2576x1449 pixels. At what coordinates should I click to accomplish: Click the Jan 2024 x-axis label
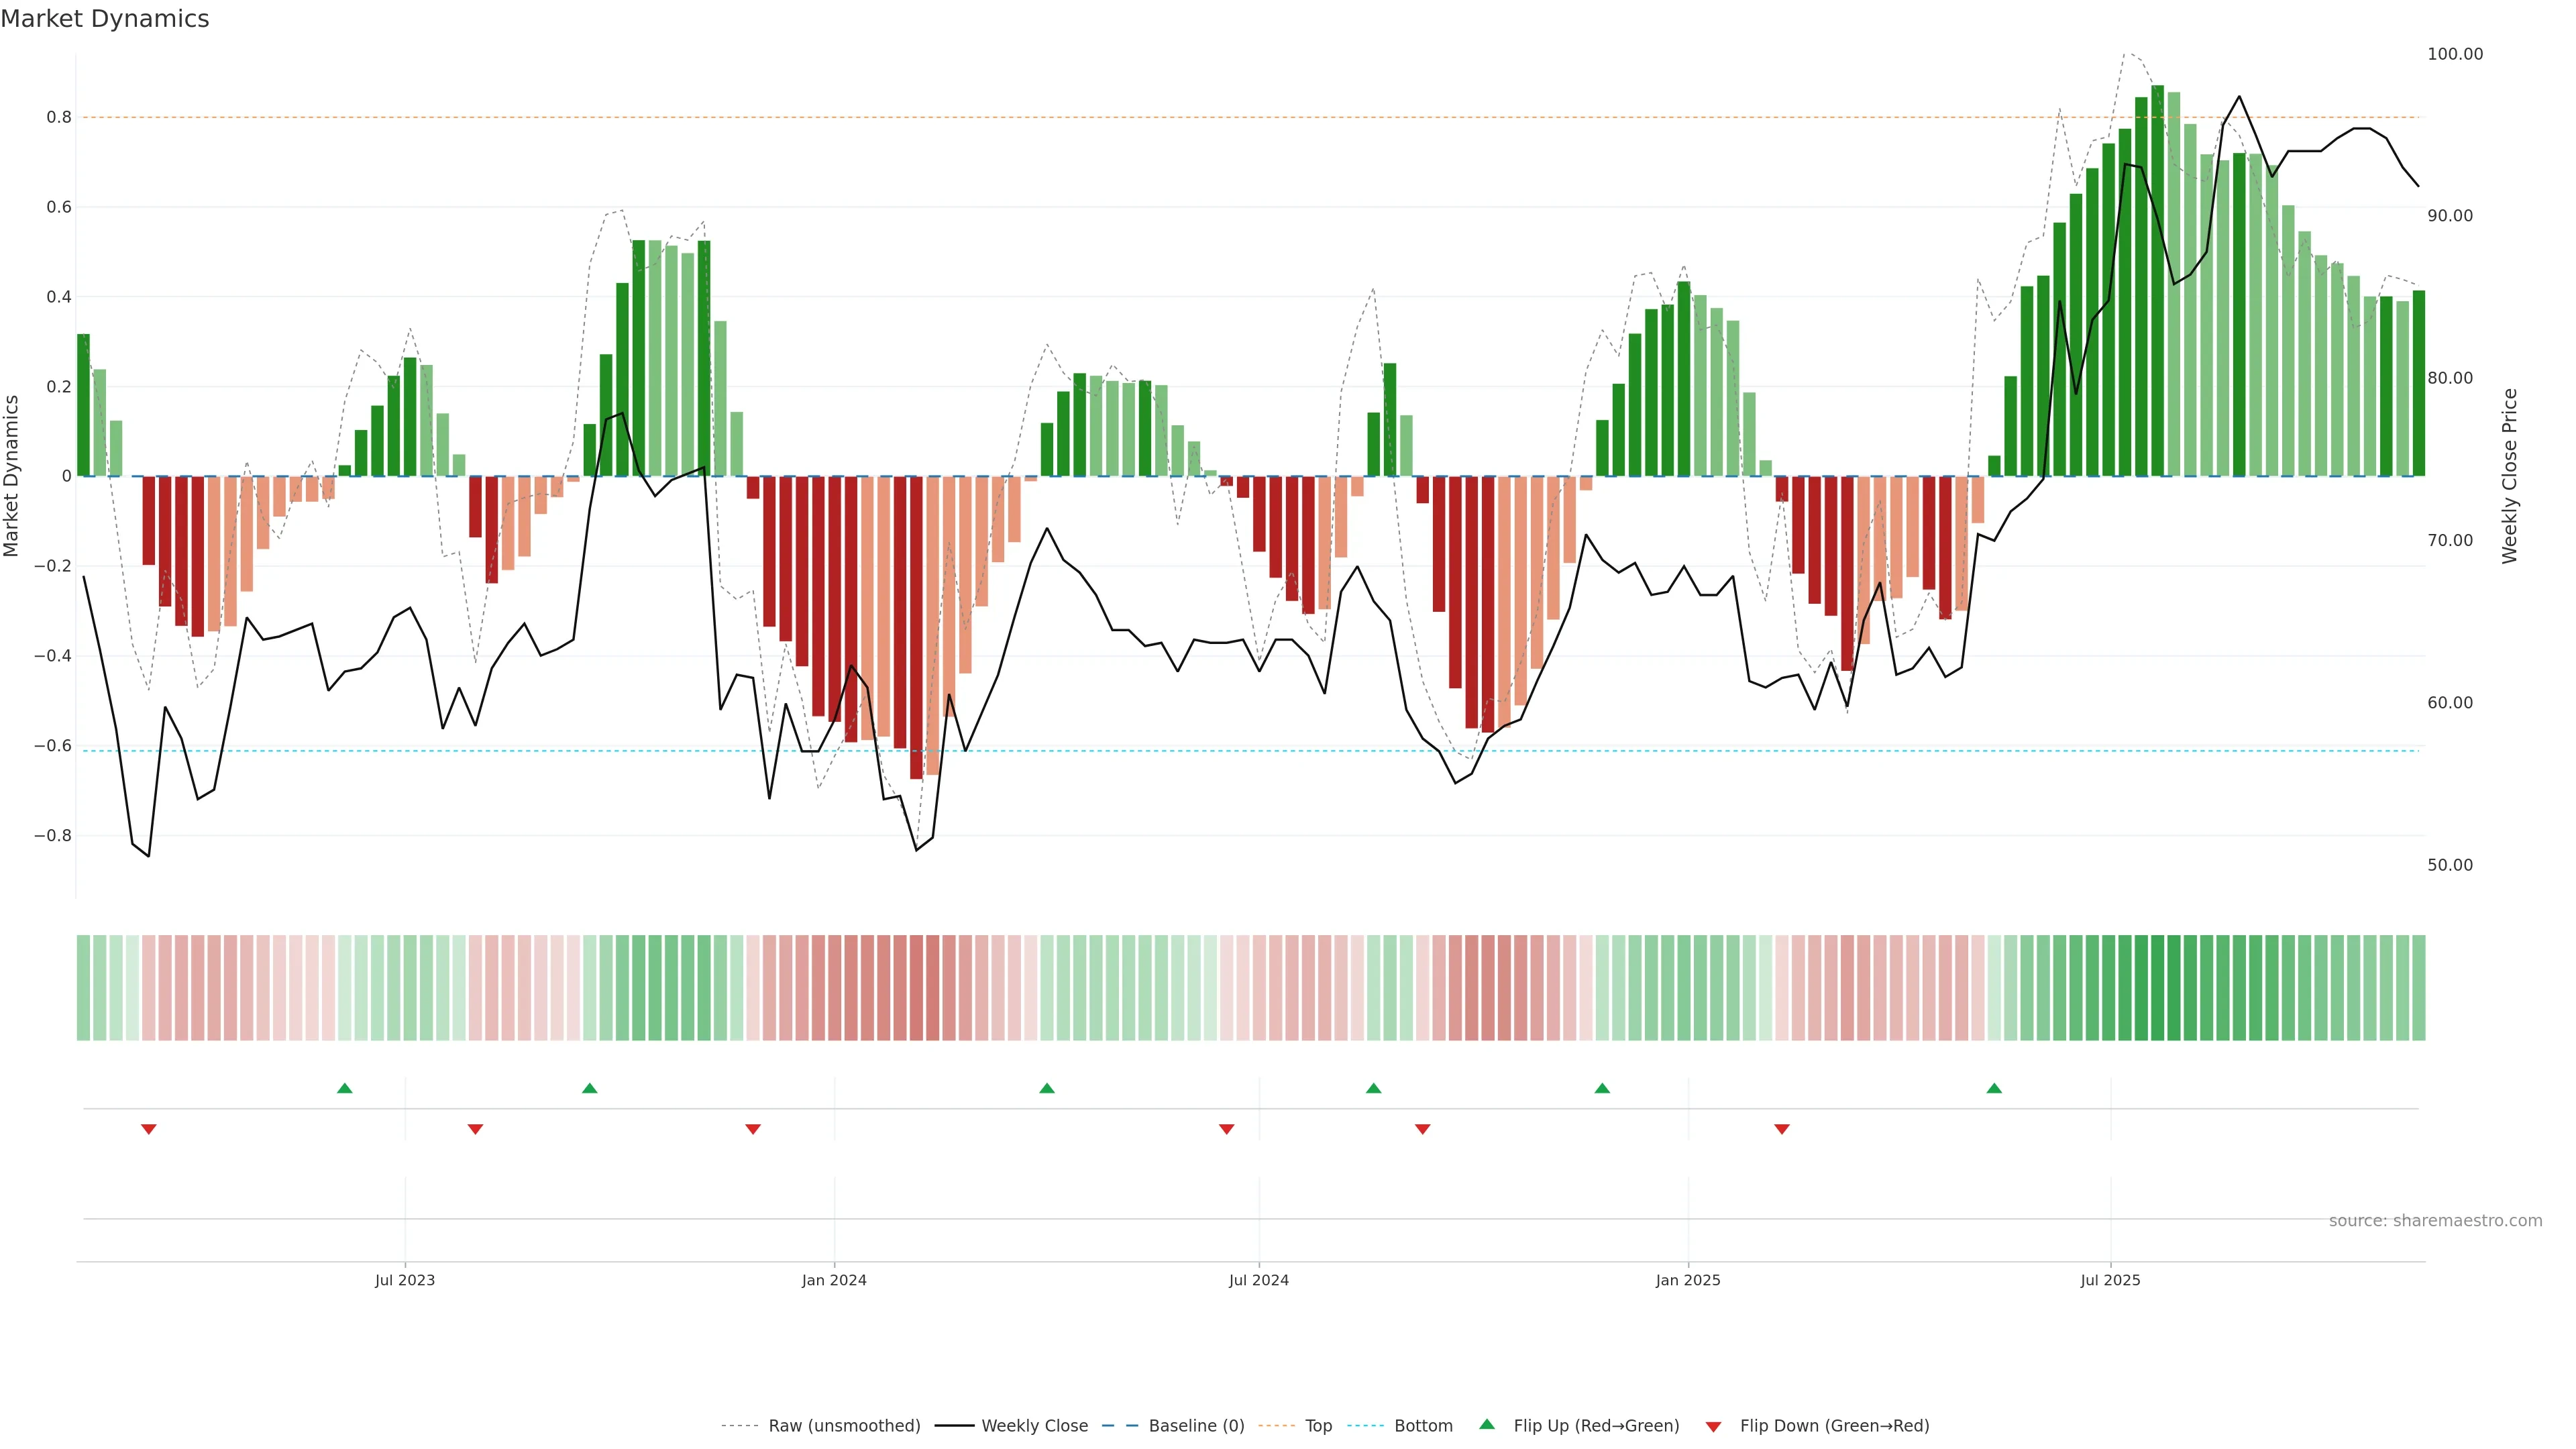click(834, 1280)
